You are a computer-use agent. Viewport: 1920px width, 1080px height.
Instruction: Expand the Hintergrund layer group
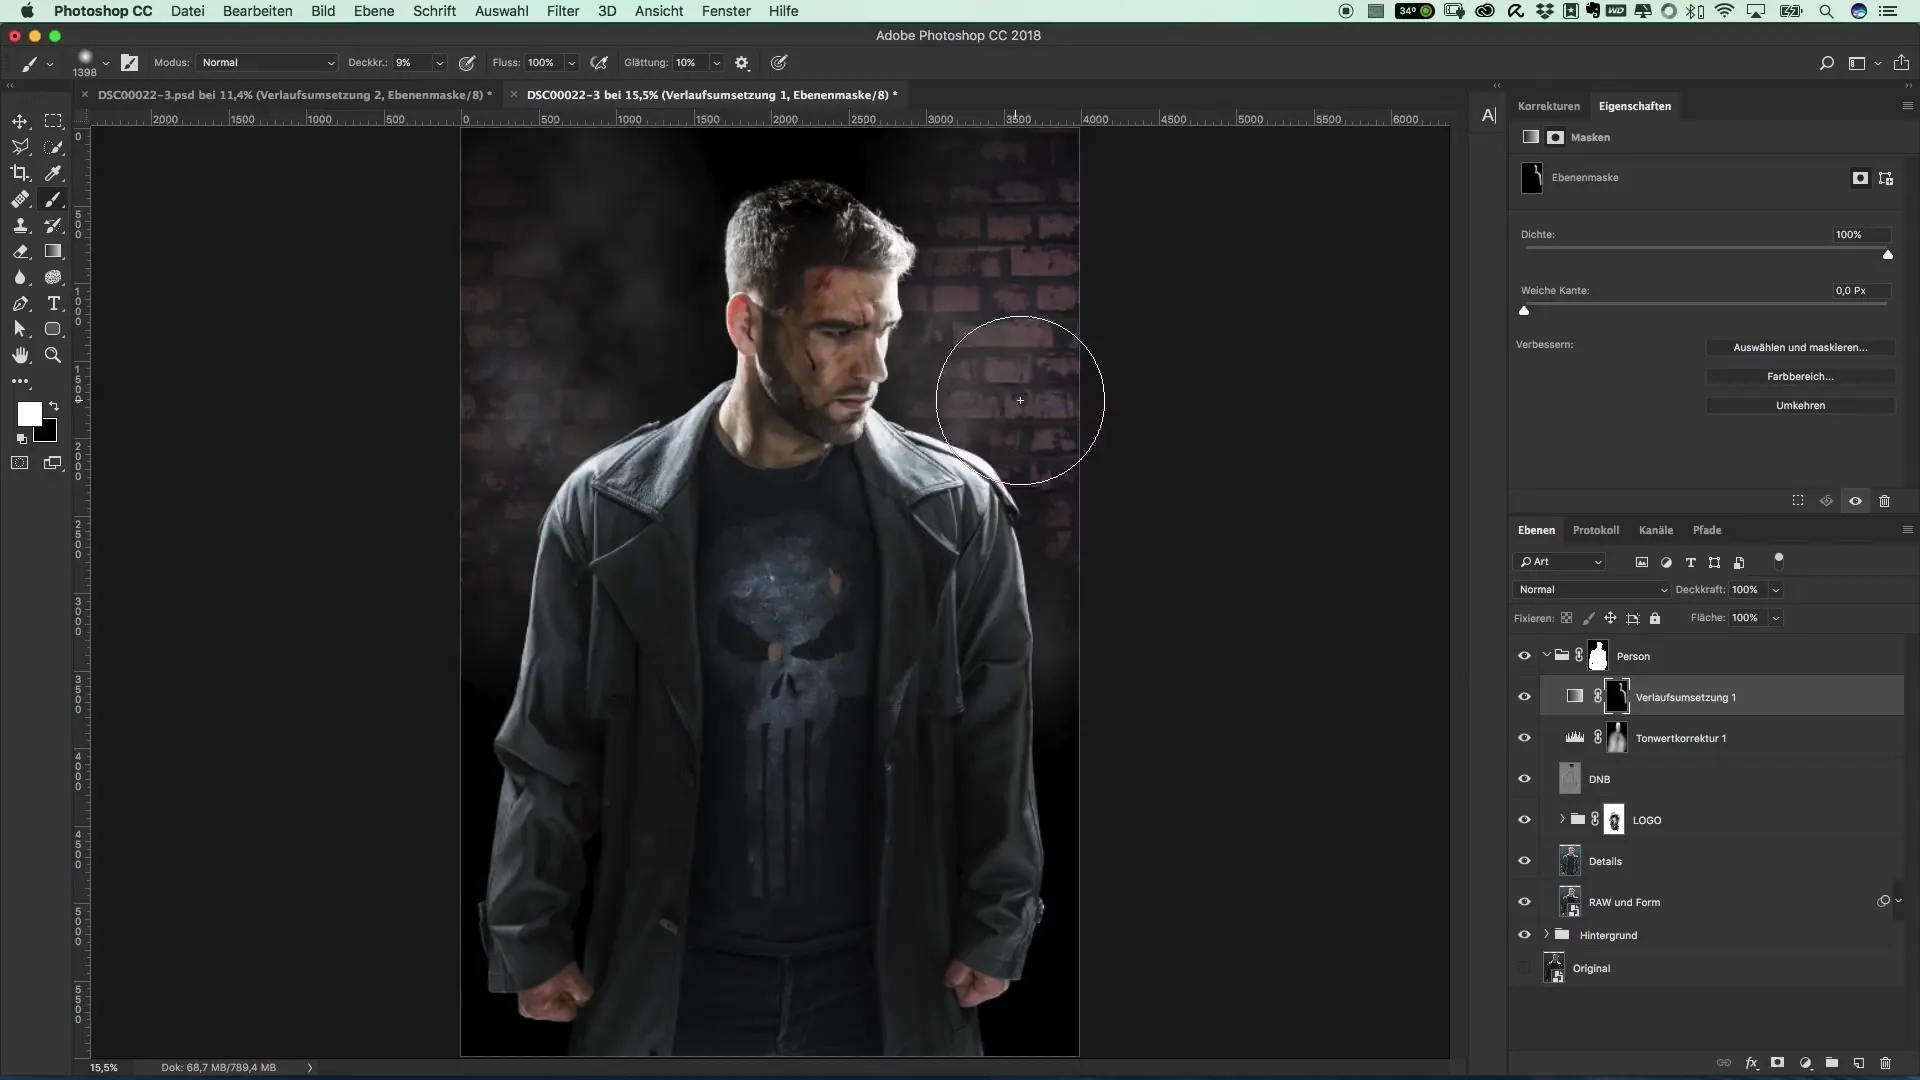(x=1546, y=935)
